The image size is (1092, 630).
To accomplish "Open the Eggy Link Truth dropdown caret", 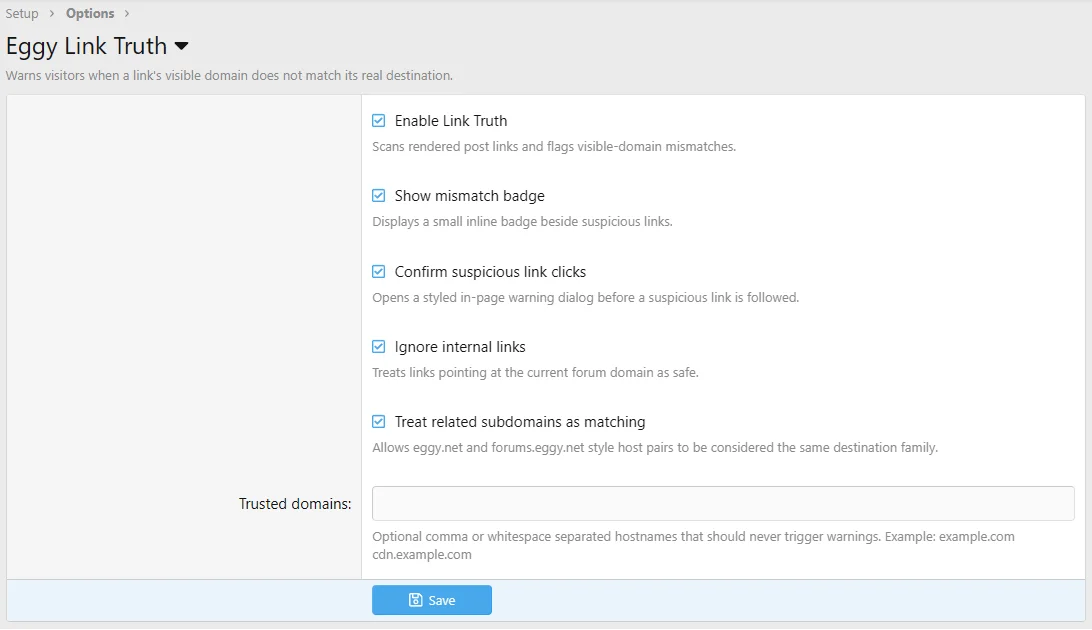I will 181,47.
